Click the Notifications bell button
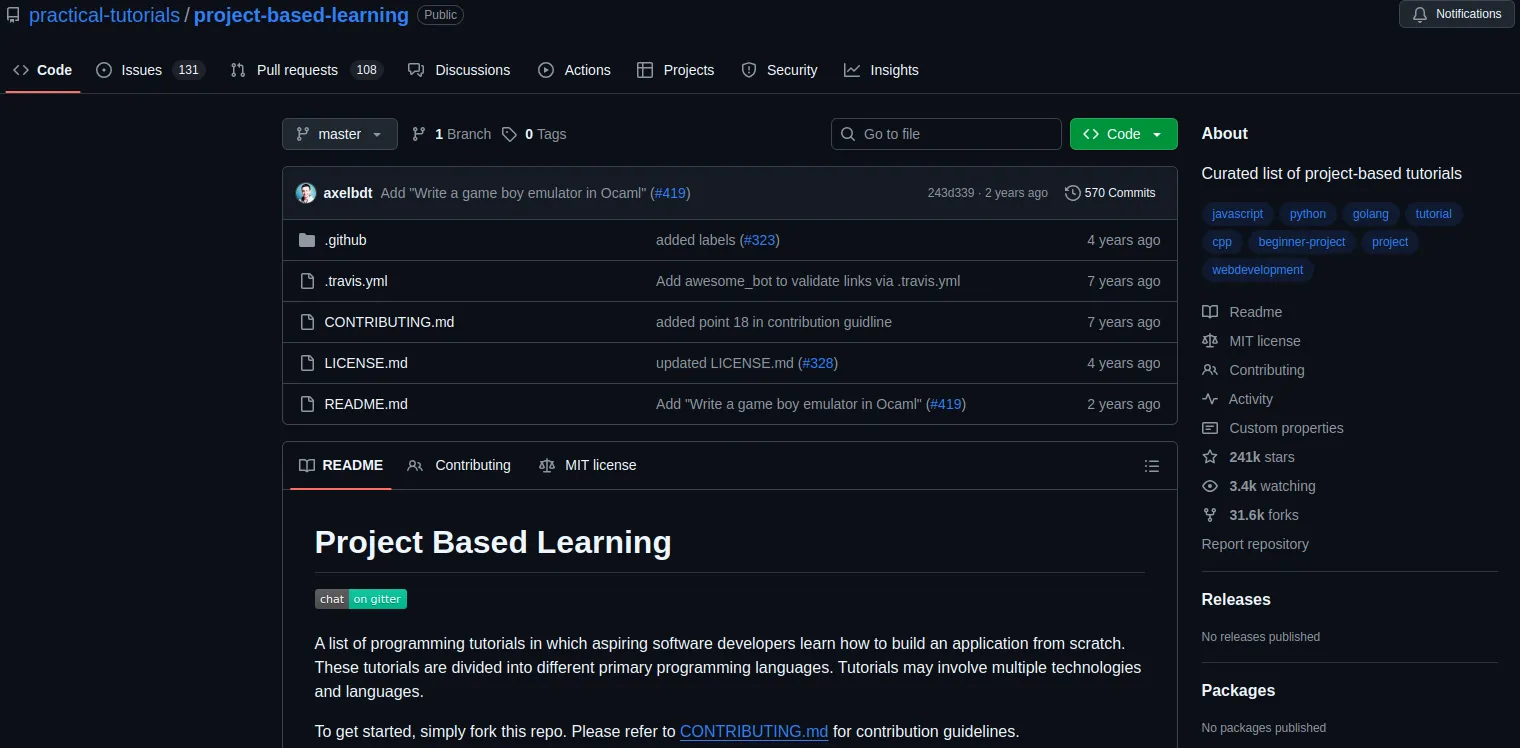This screenshot has width=1520, height=748. click(1456, 14)
